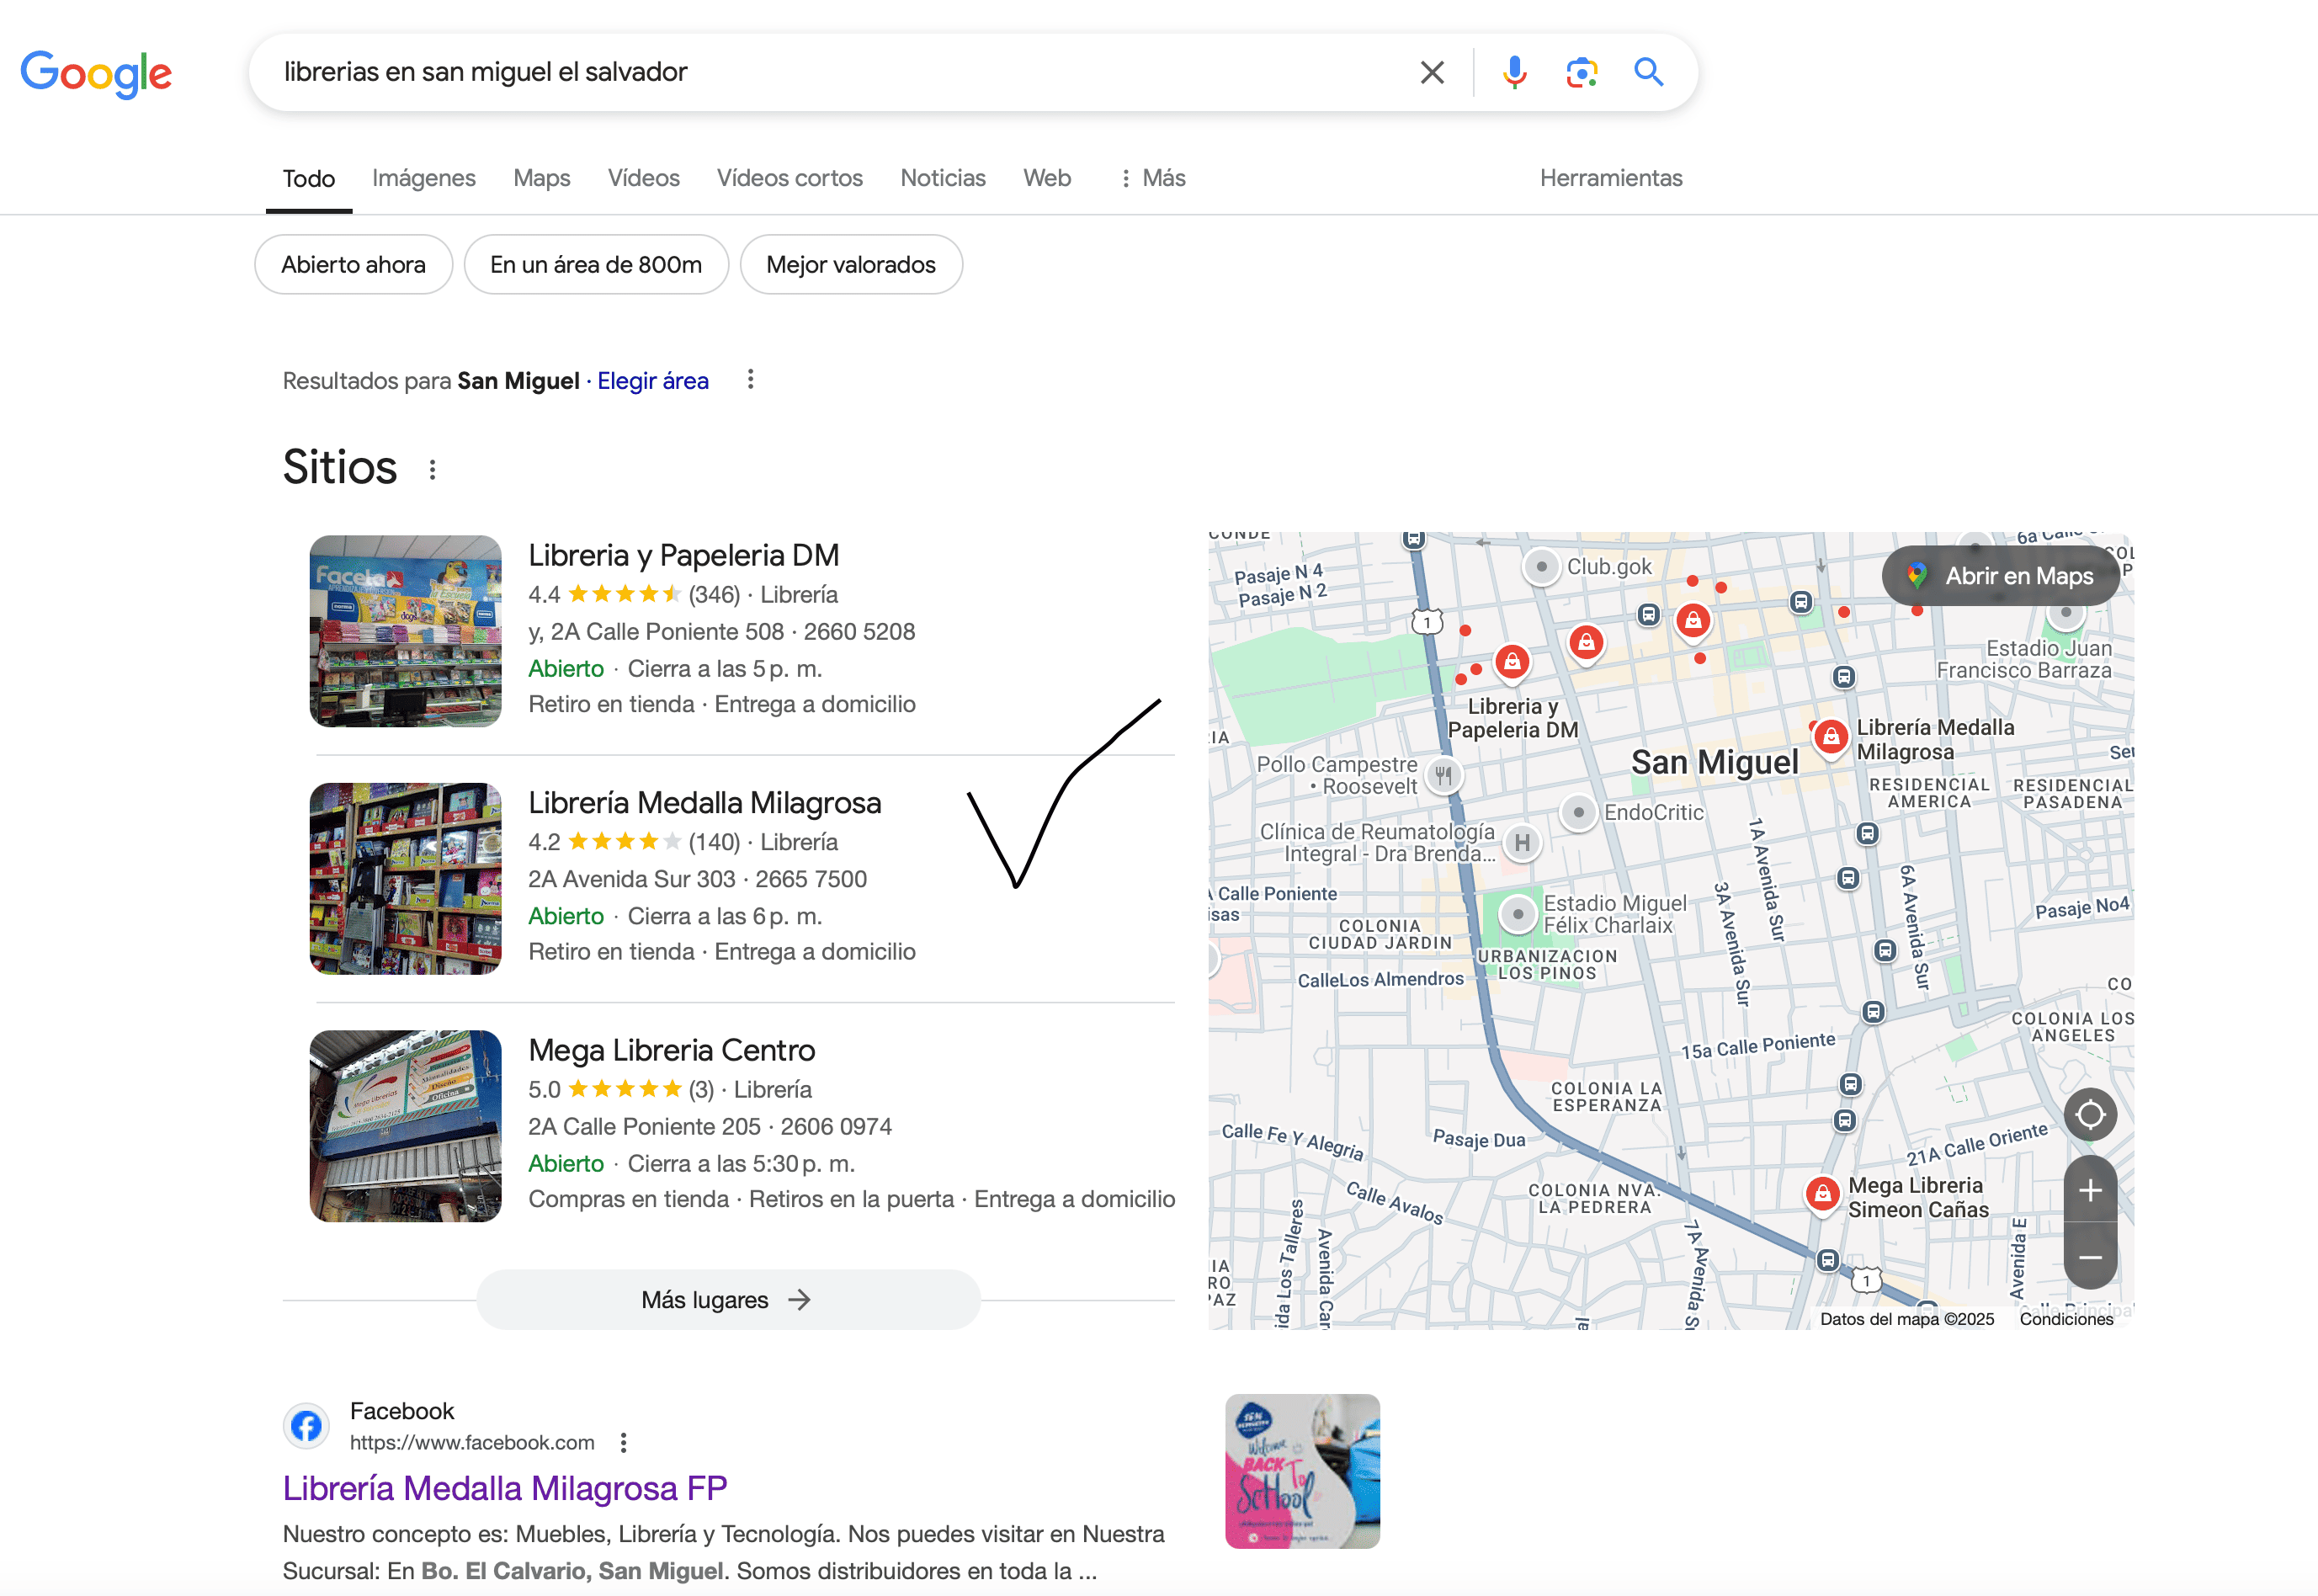
Task: Open the Mega Libreria Centro listing
Action: [671, 1050]
